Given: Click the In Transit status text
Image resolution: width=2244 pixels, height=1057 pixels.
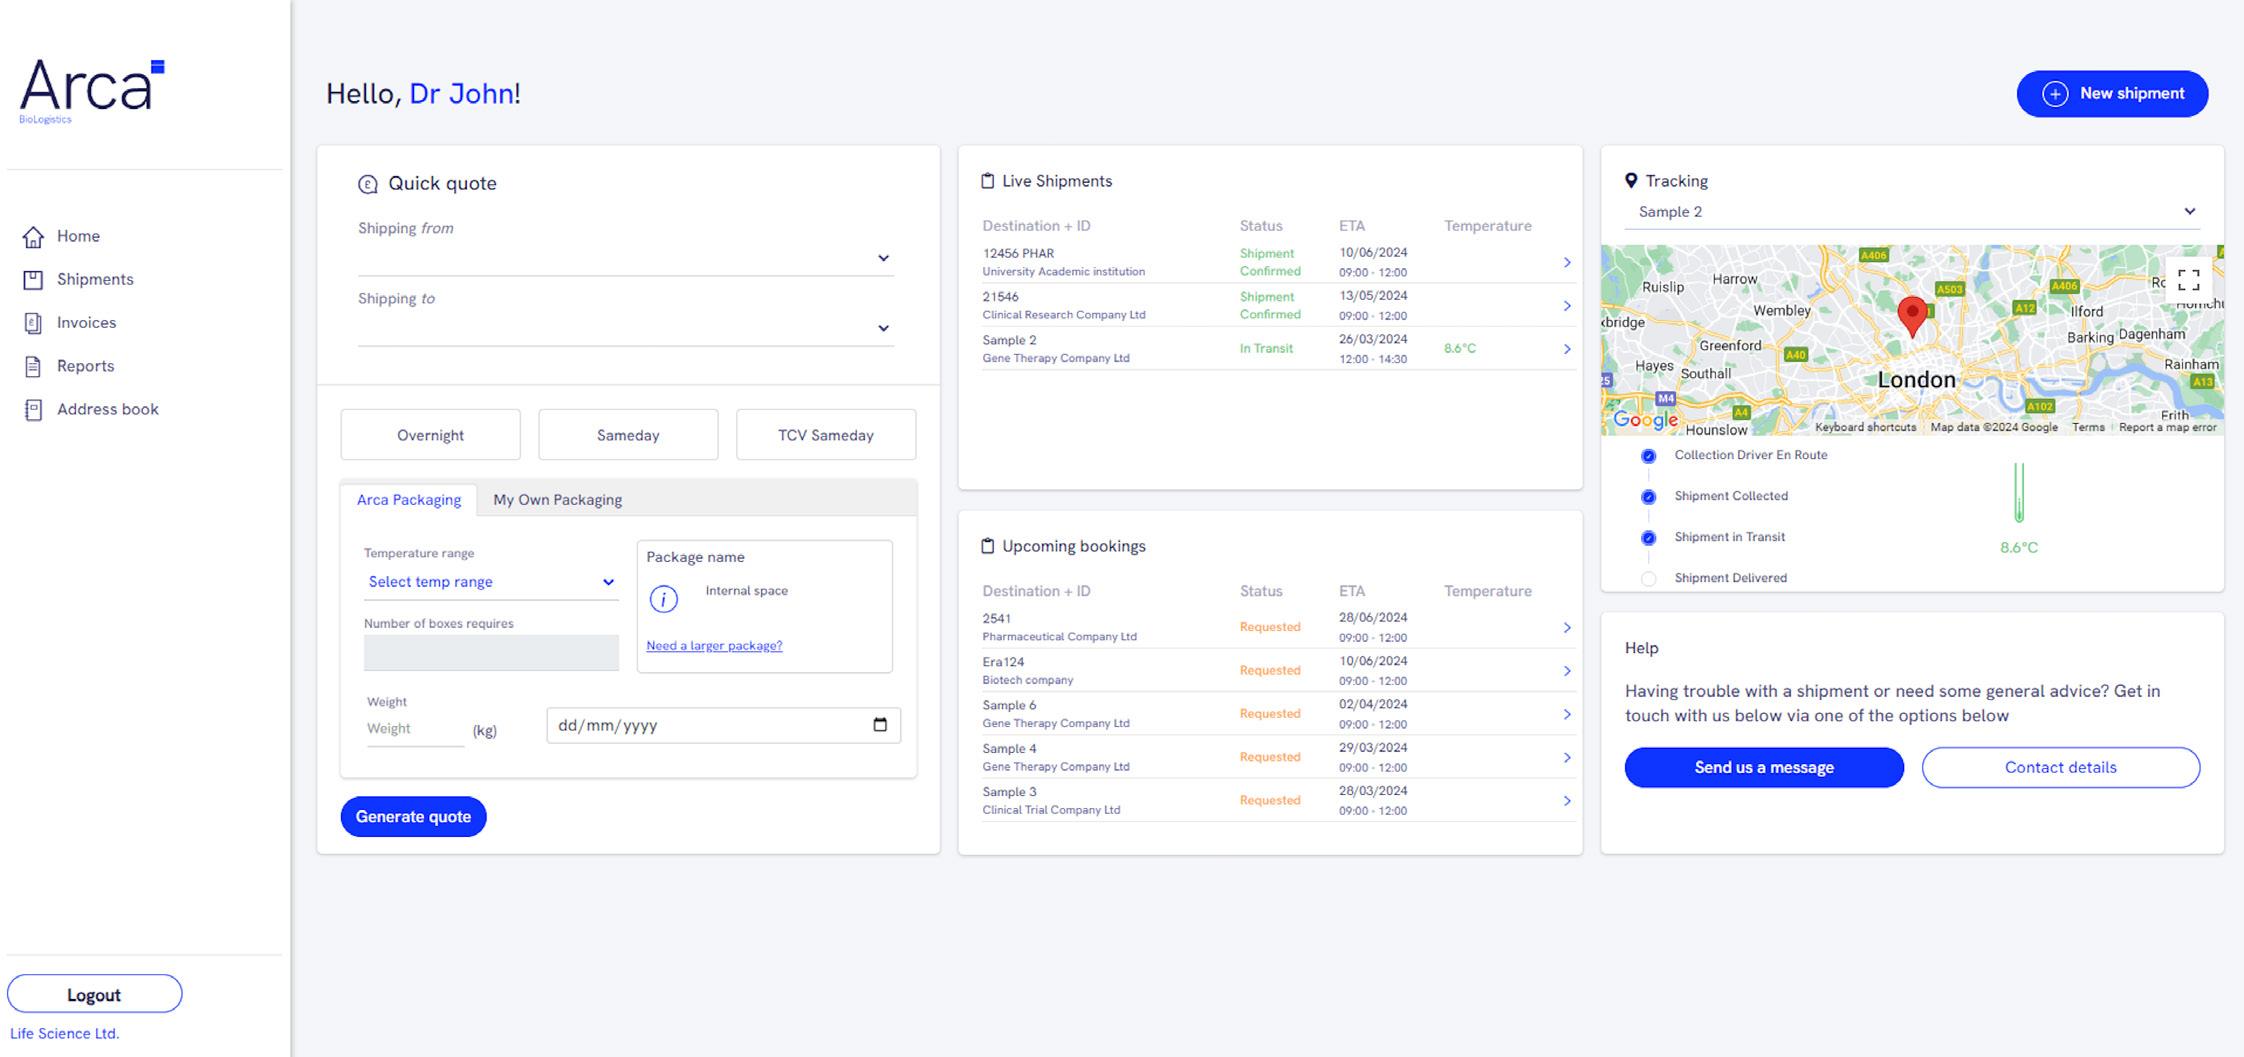Looking at the screenshot, I should (1266, 349).
